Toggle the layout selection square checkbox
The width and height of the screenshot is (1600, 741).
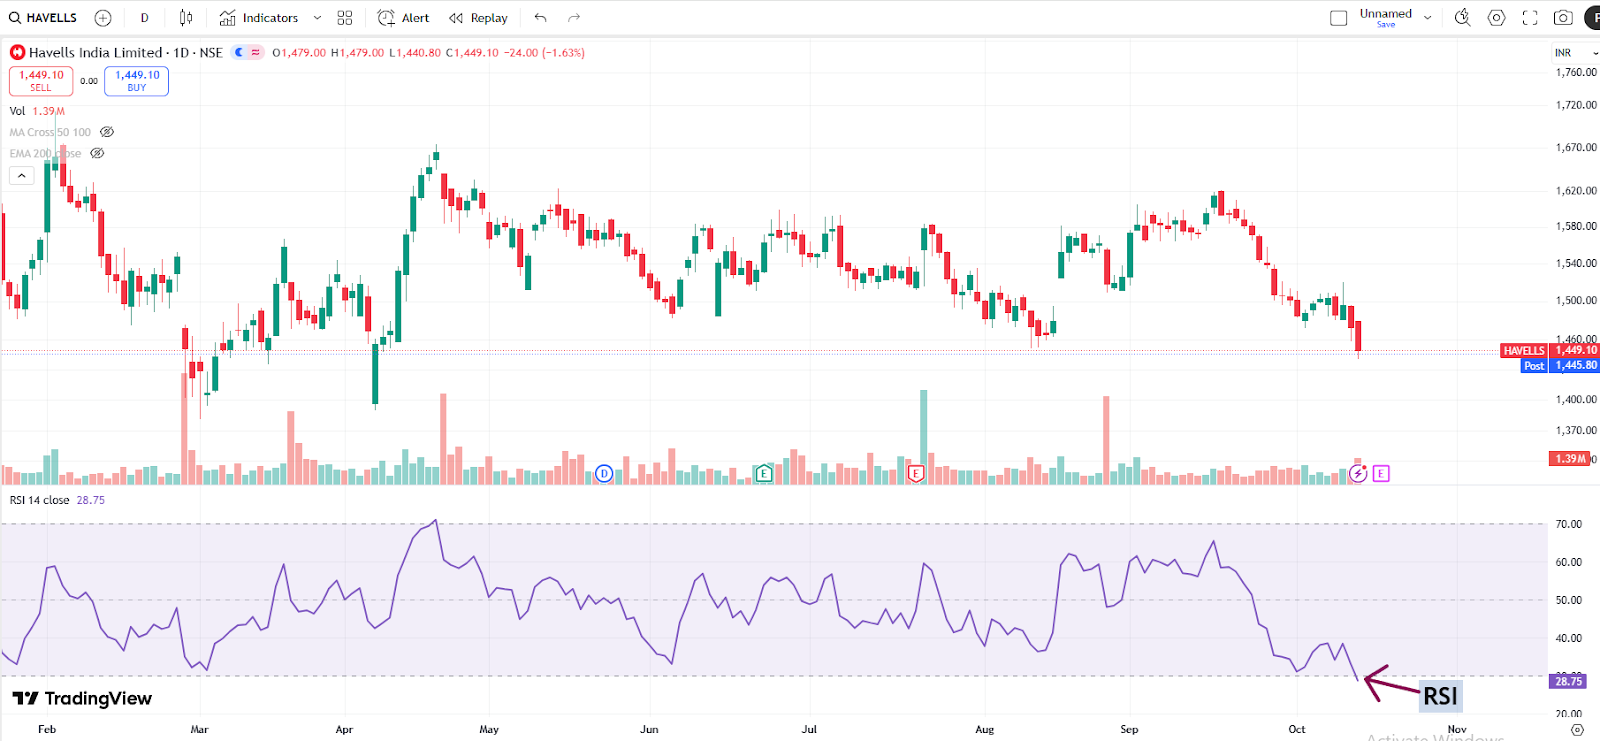click(1338, 18)
